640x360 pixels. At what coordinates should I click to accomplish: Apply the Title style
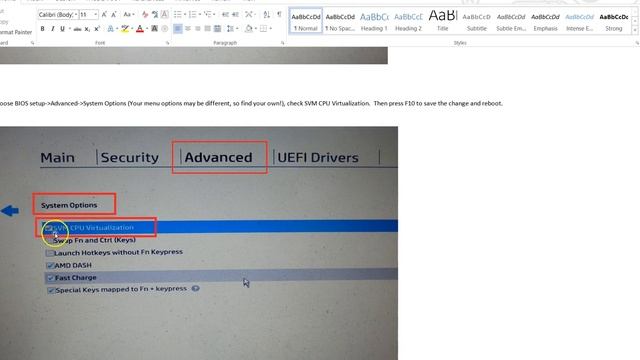click(443, 21)
